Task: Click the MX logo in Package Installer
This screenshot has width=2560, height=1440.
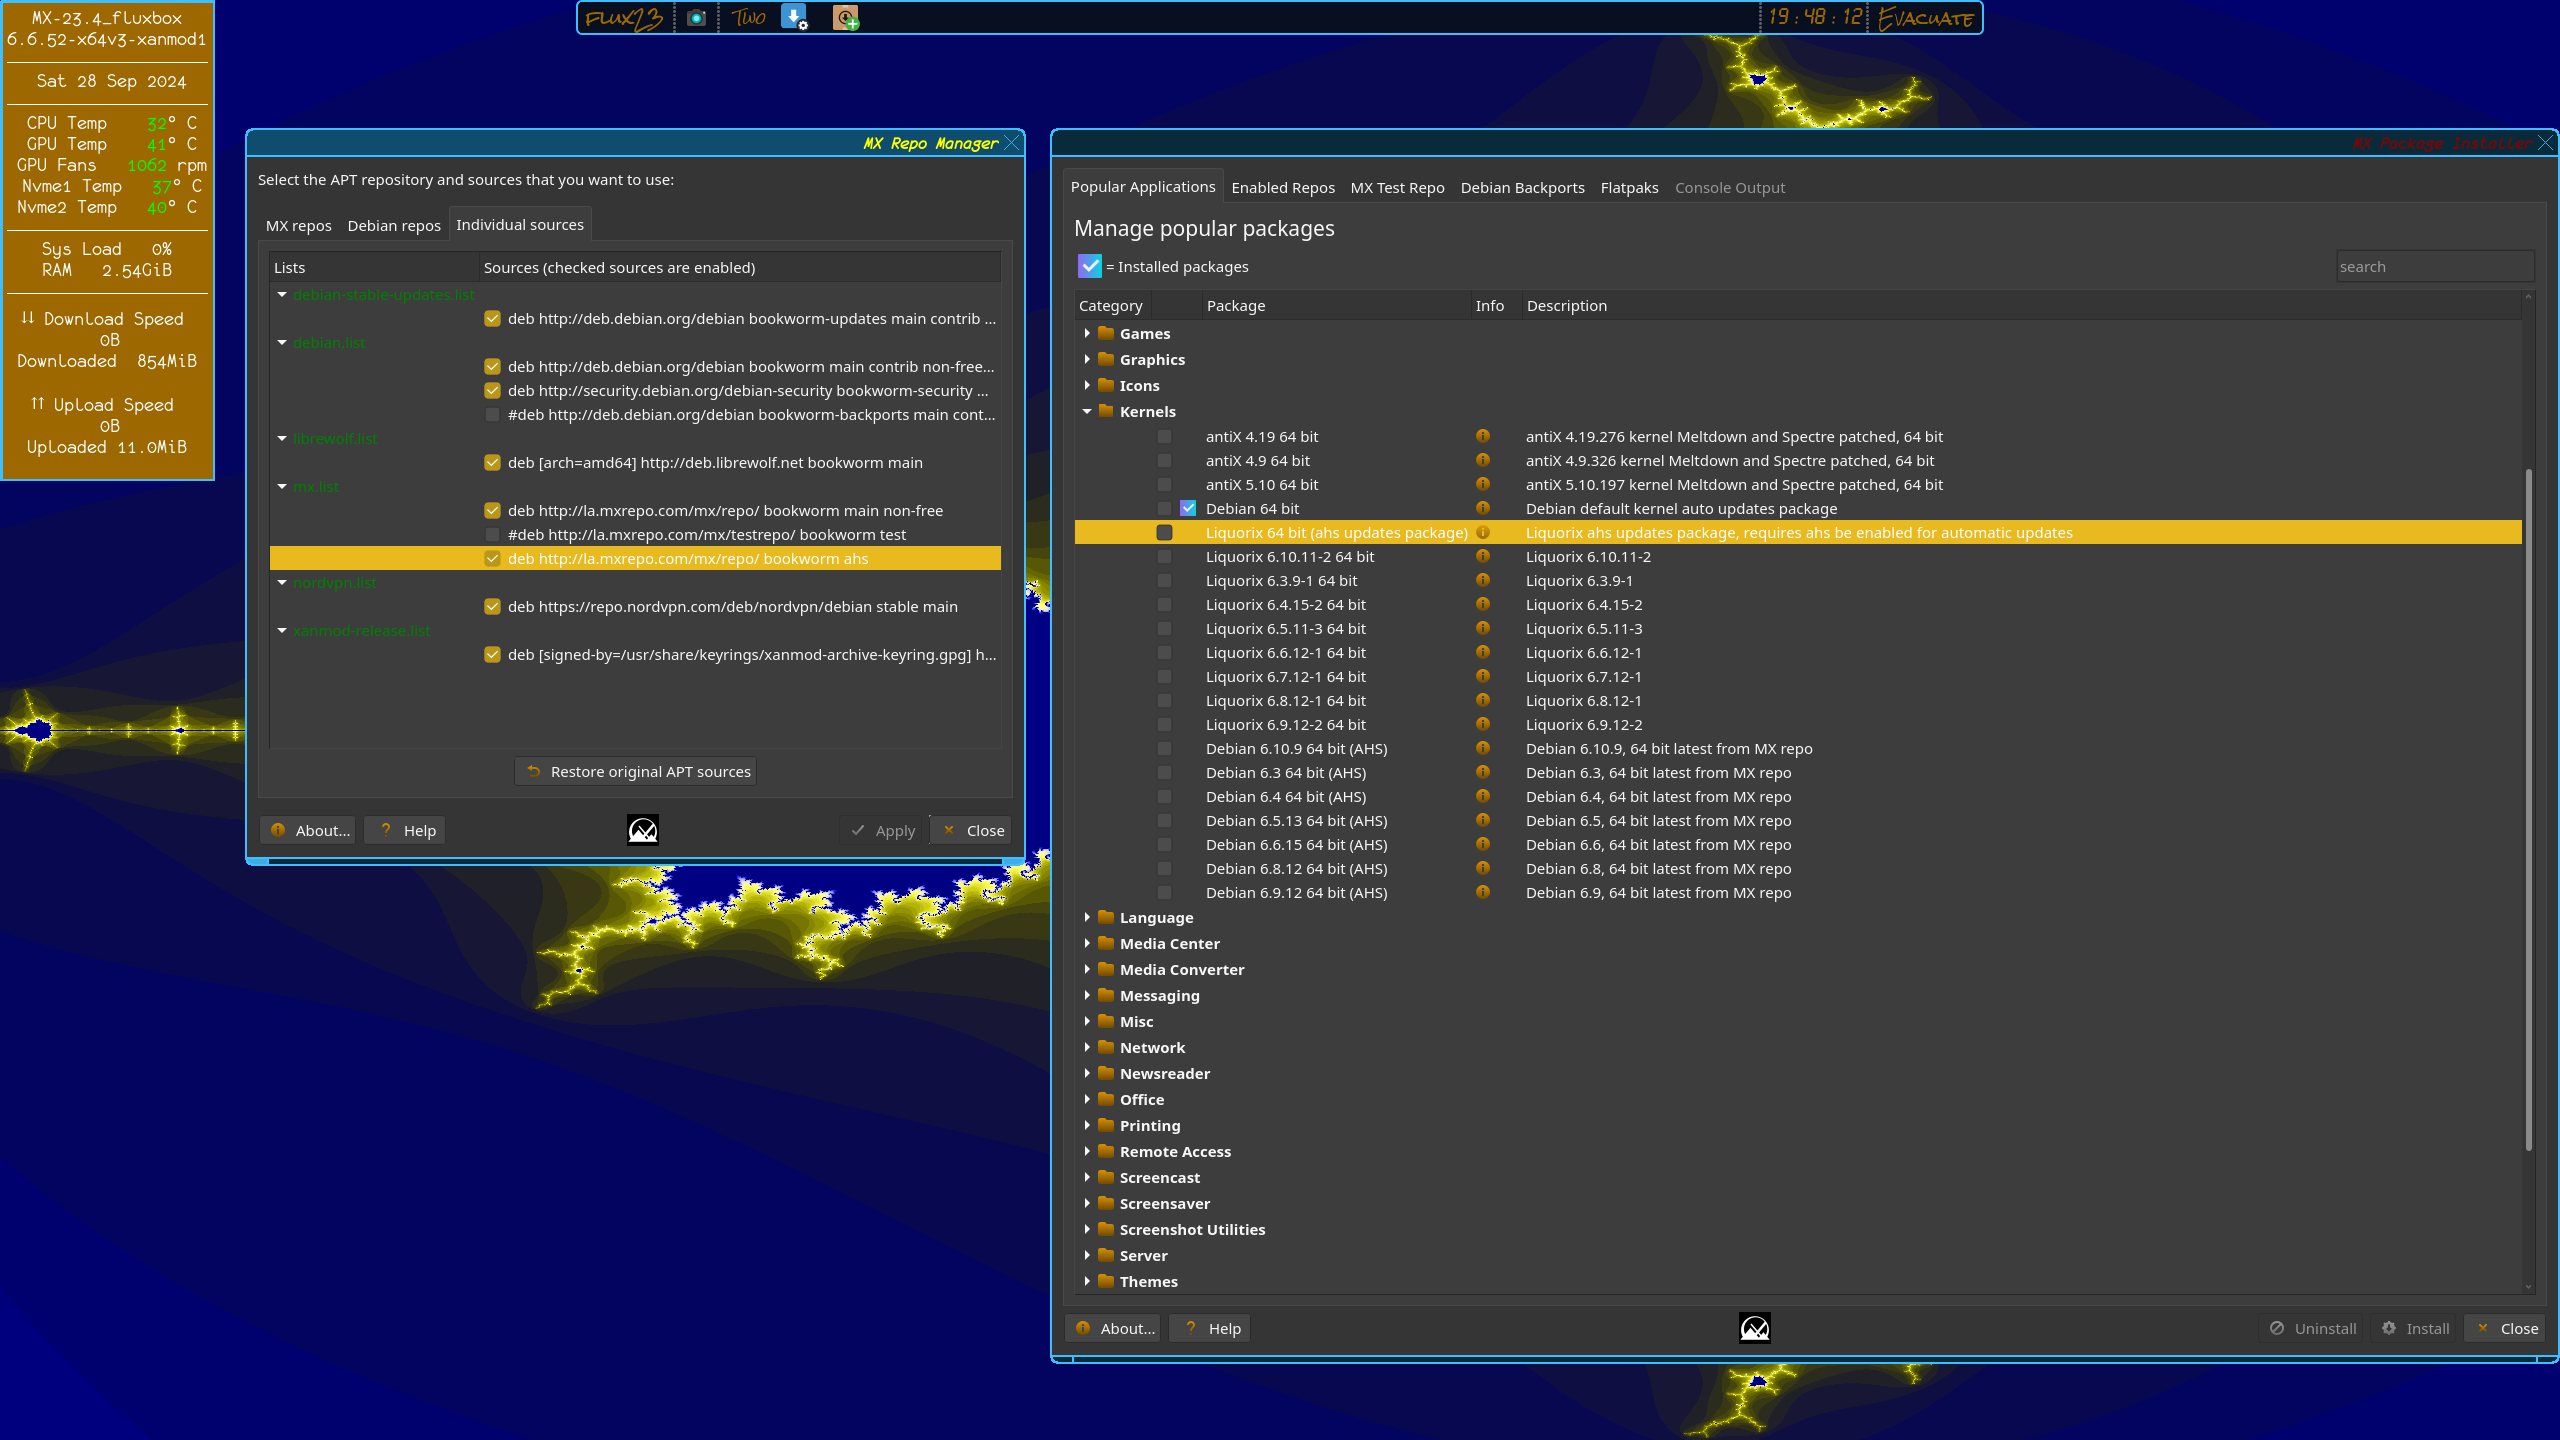Action: click(1755, 1328)
